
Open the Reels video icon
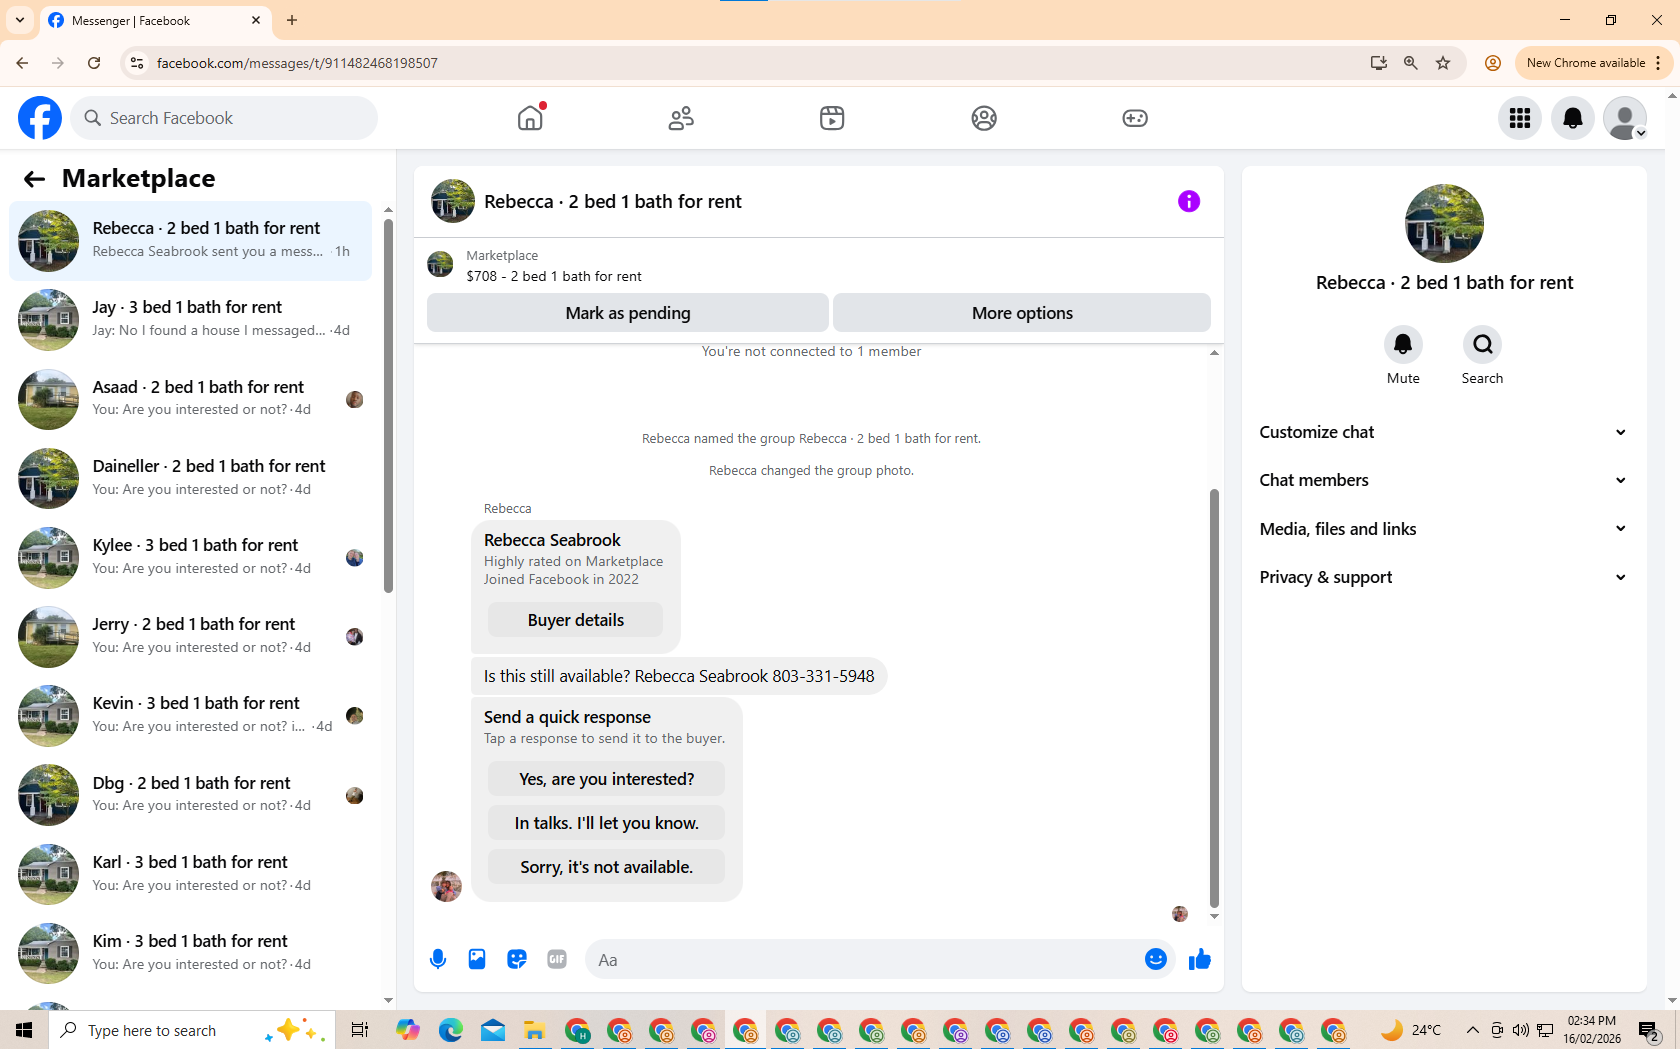tap(832, 118)
